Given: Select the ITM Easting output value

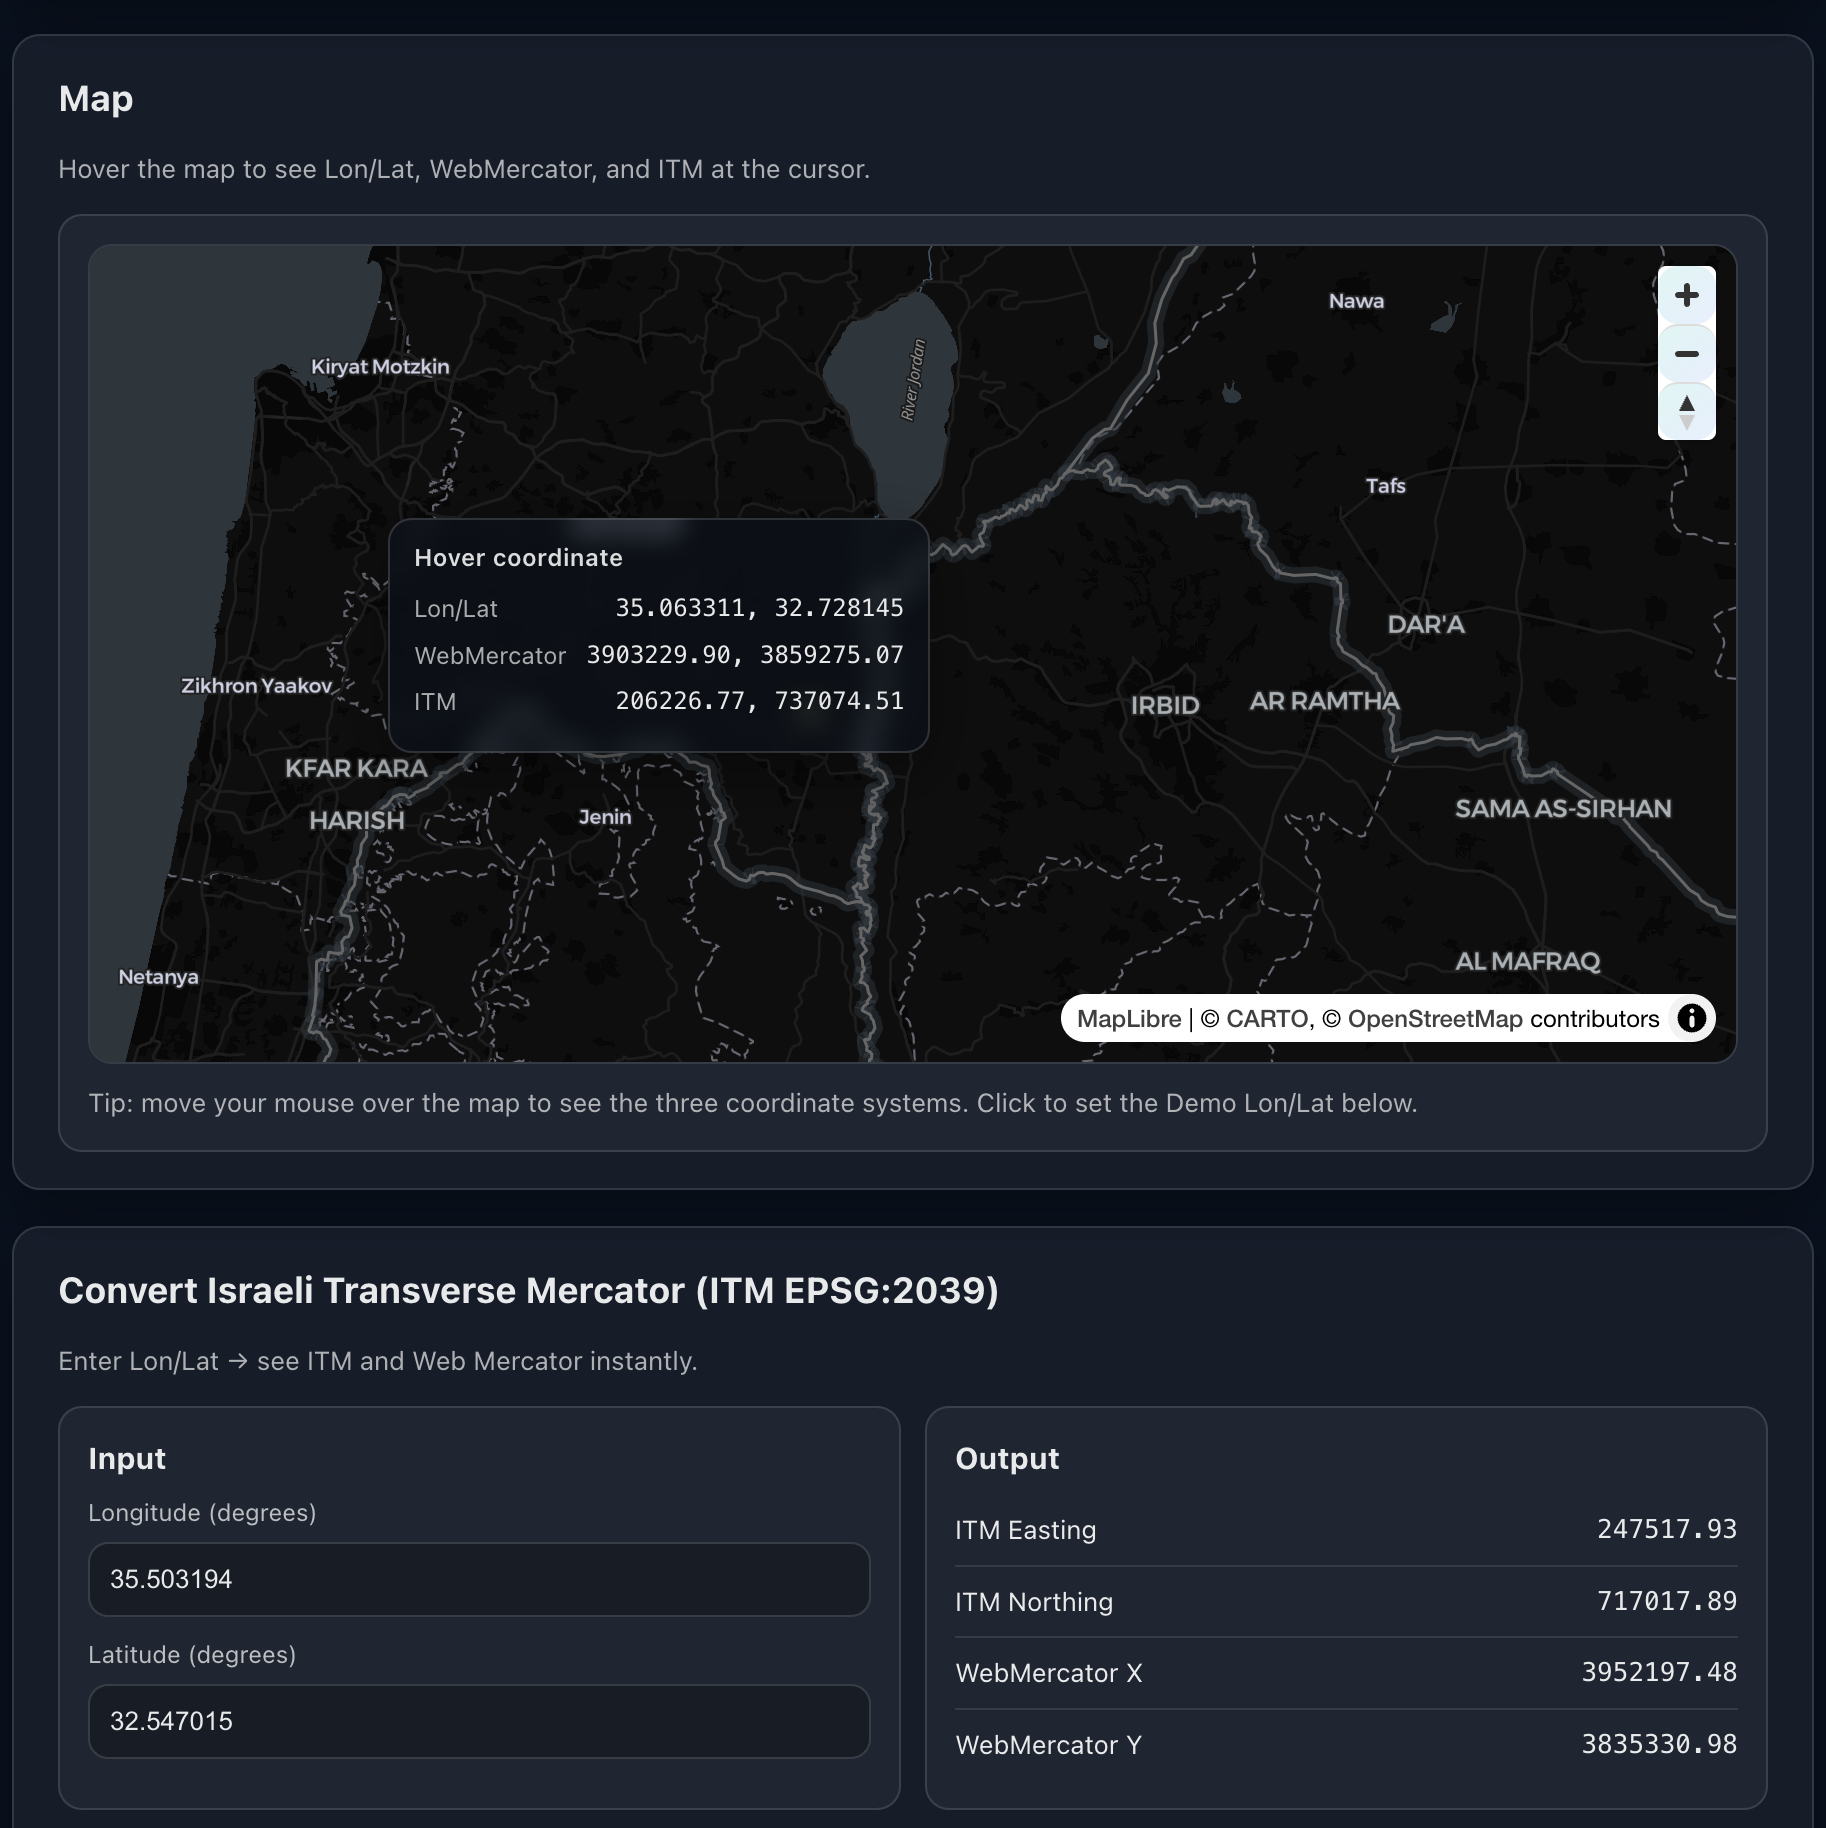Looking at the screenshot, I should coord(1665,1529).
